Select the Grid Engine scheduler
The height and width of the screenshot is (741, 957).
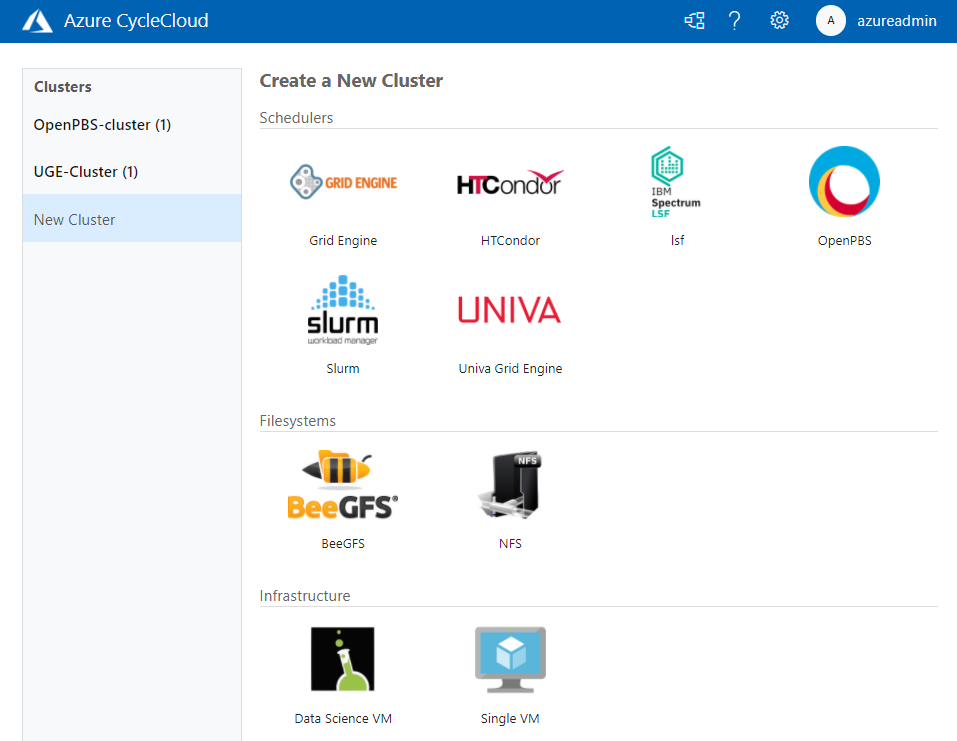pyautogui.click(x=343, y=182)
